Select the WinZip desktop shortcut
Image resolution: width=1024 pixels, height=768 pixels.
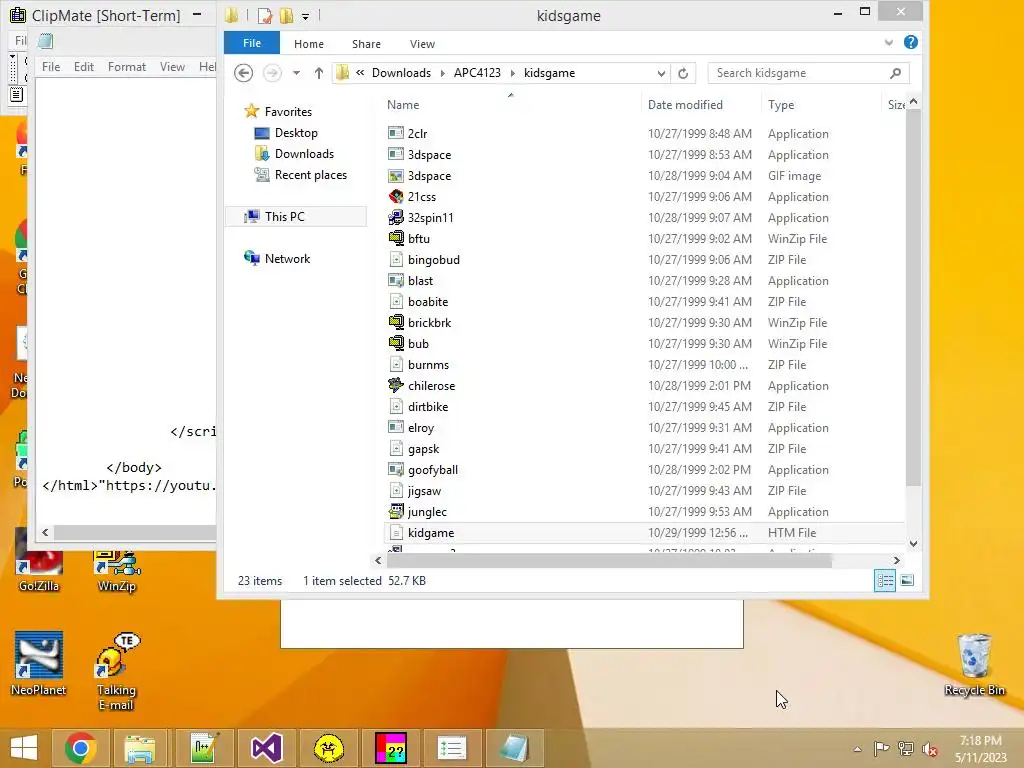117,572
